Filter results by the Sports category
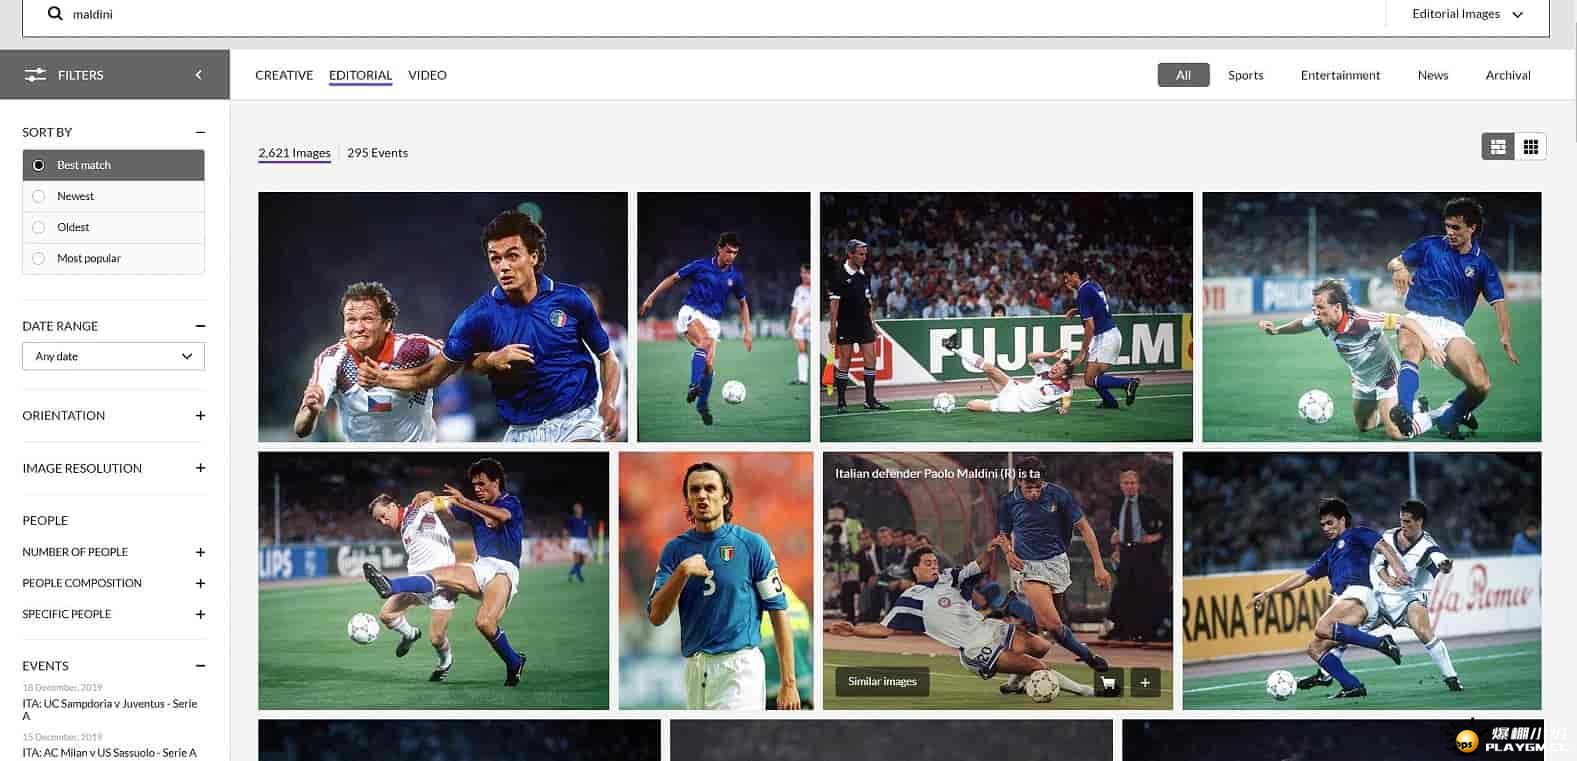 point(1245,75)
